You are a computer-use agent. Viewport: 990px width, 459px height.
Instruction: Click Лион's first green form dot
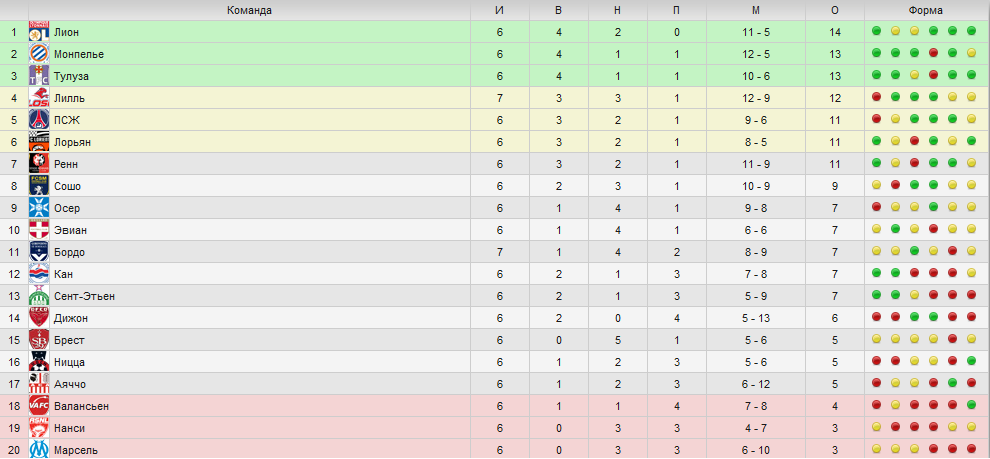coord(876,31)
